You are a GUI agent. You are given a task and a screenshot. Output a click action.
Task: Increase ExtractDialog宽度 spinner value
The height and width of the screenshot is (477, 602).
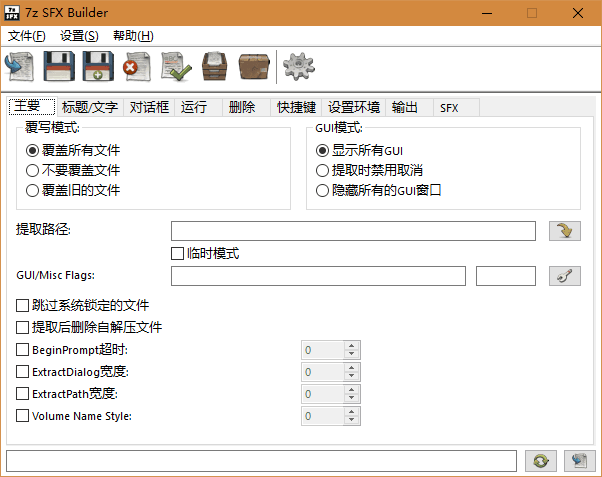351,367
